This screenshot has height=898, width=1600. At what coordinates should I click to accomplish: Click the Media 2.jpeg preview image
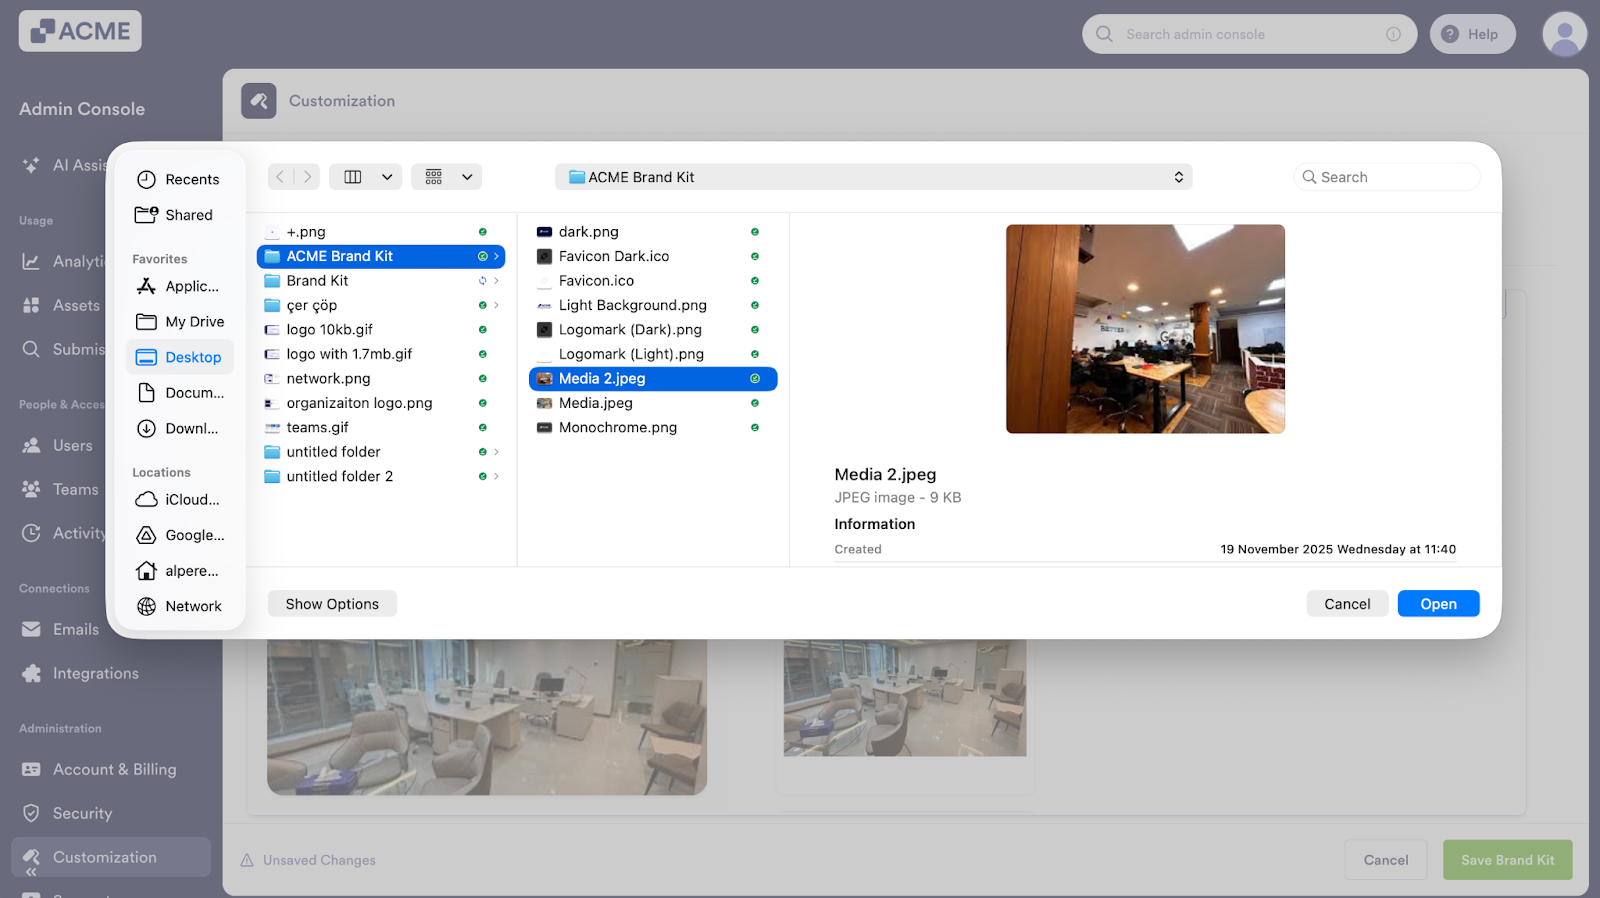coord(1145,329)
